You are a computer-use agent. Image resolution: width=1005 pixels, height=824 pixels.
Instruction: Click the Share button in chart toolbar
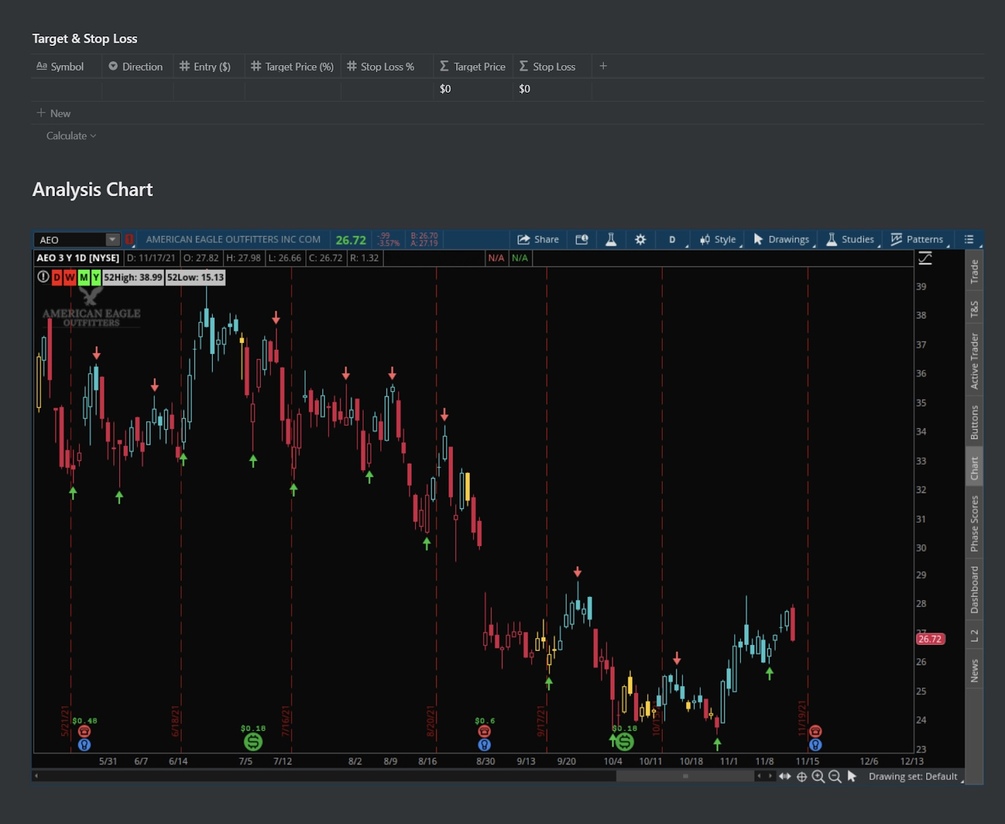pyautogui.click(x=538, y=239)
